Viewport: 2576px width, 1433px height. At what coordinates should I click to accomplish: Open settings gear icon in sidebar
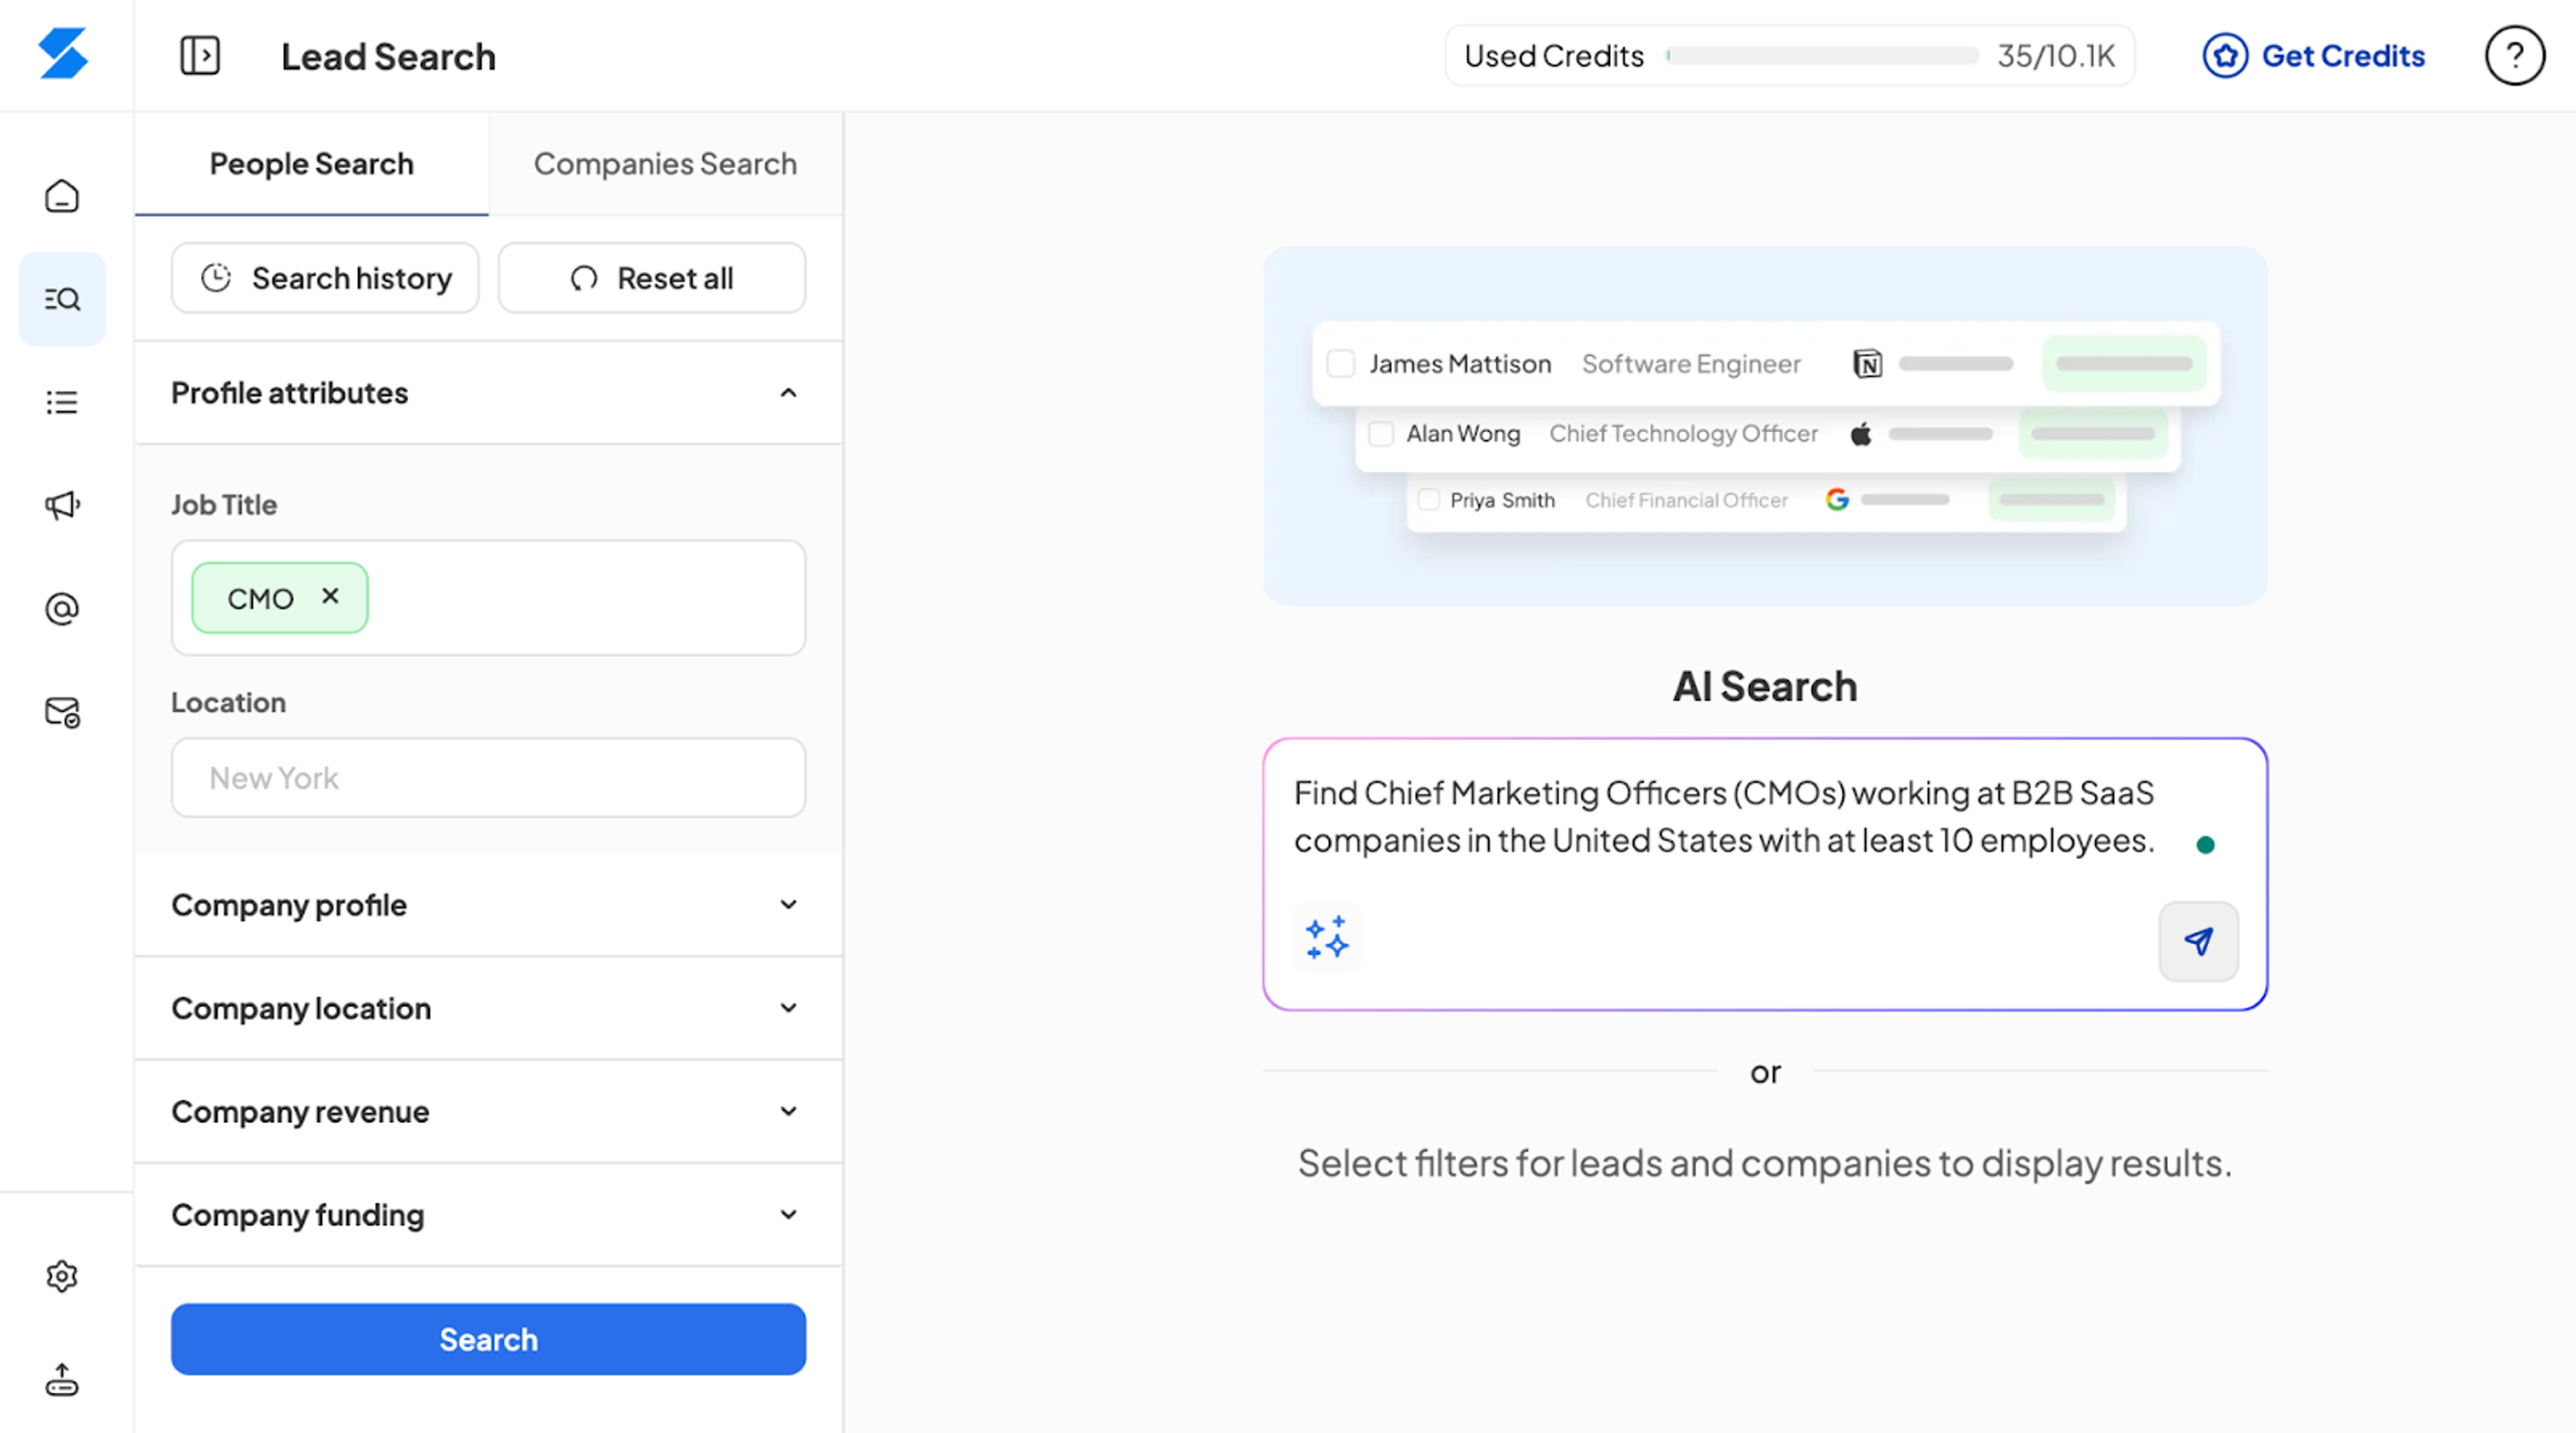click(62, 1276)
